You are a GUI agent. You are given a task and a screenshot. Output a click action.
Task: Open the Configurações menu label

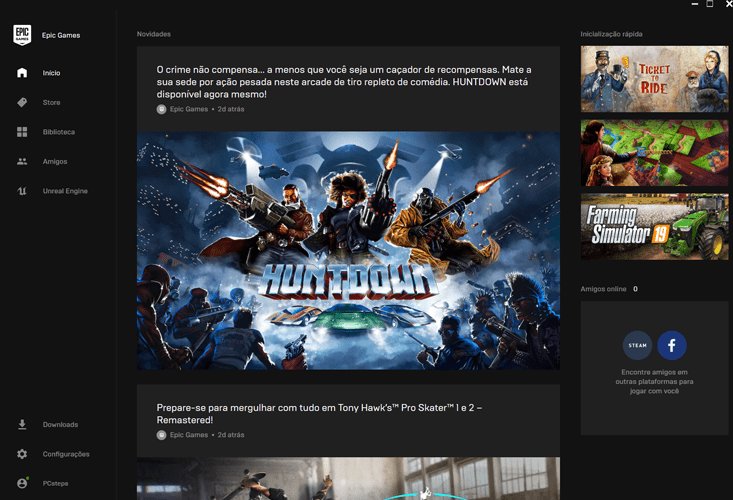click(x=66, y=454)
